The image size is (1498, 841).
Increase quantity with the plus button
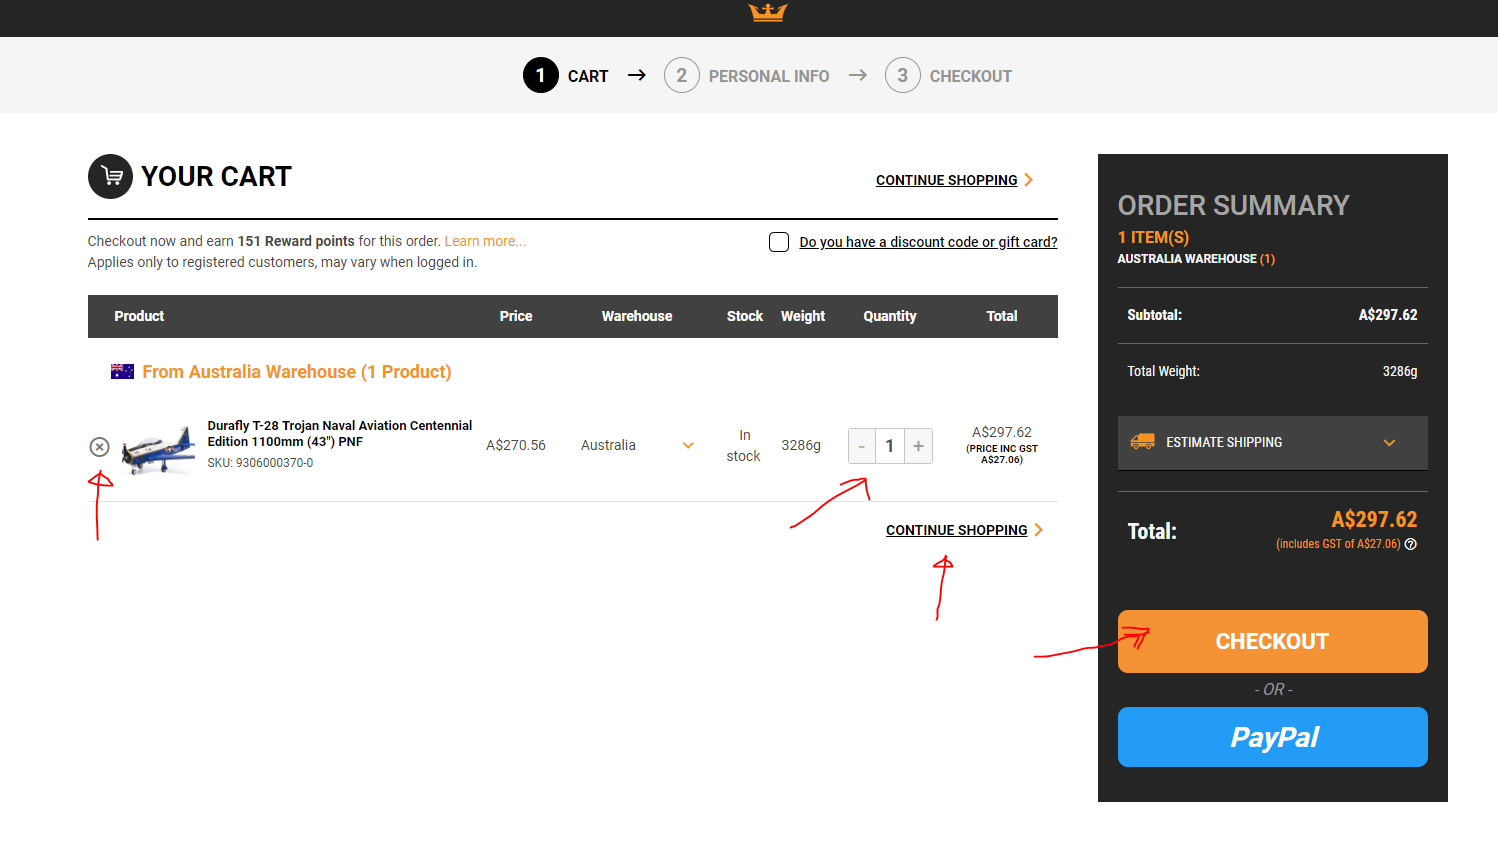point(918,446)
